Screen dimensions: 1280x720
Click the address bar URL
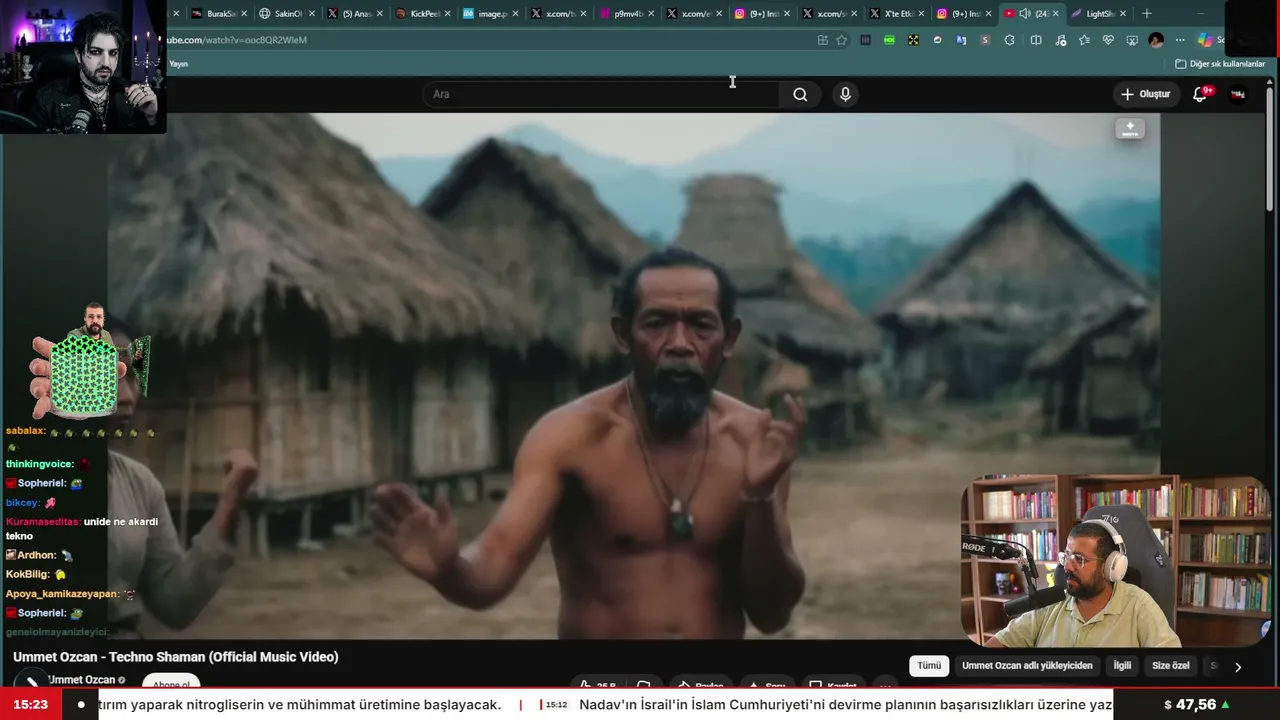[236, 40]
